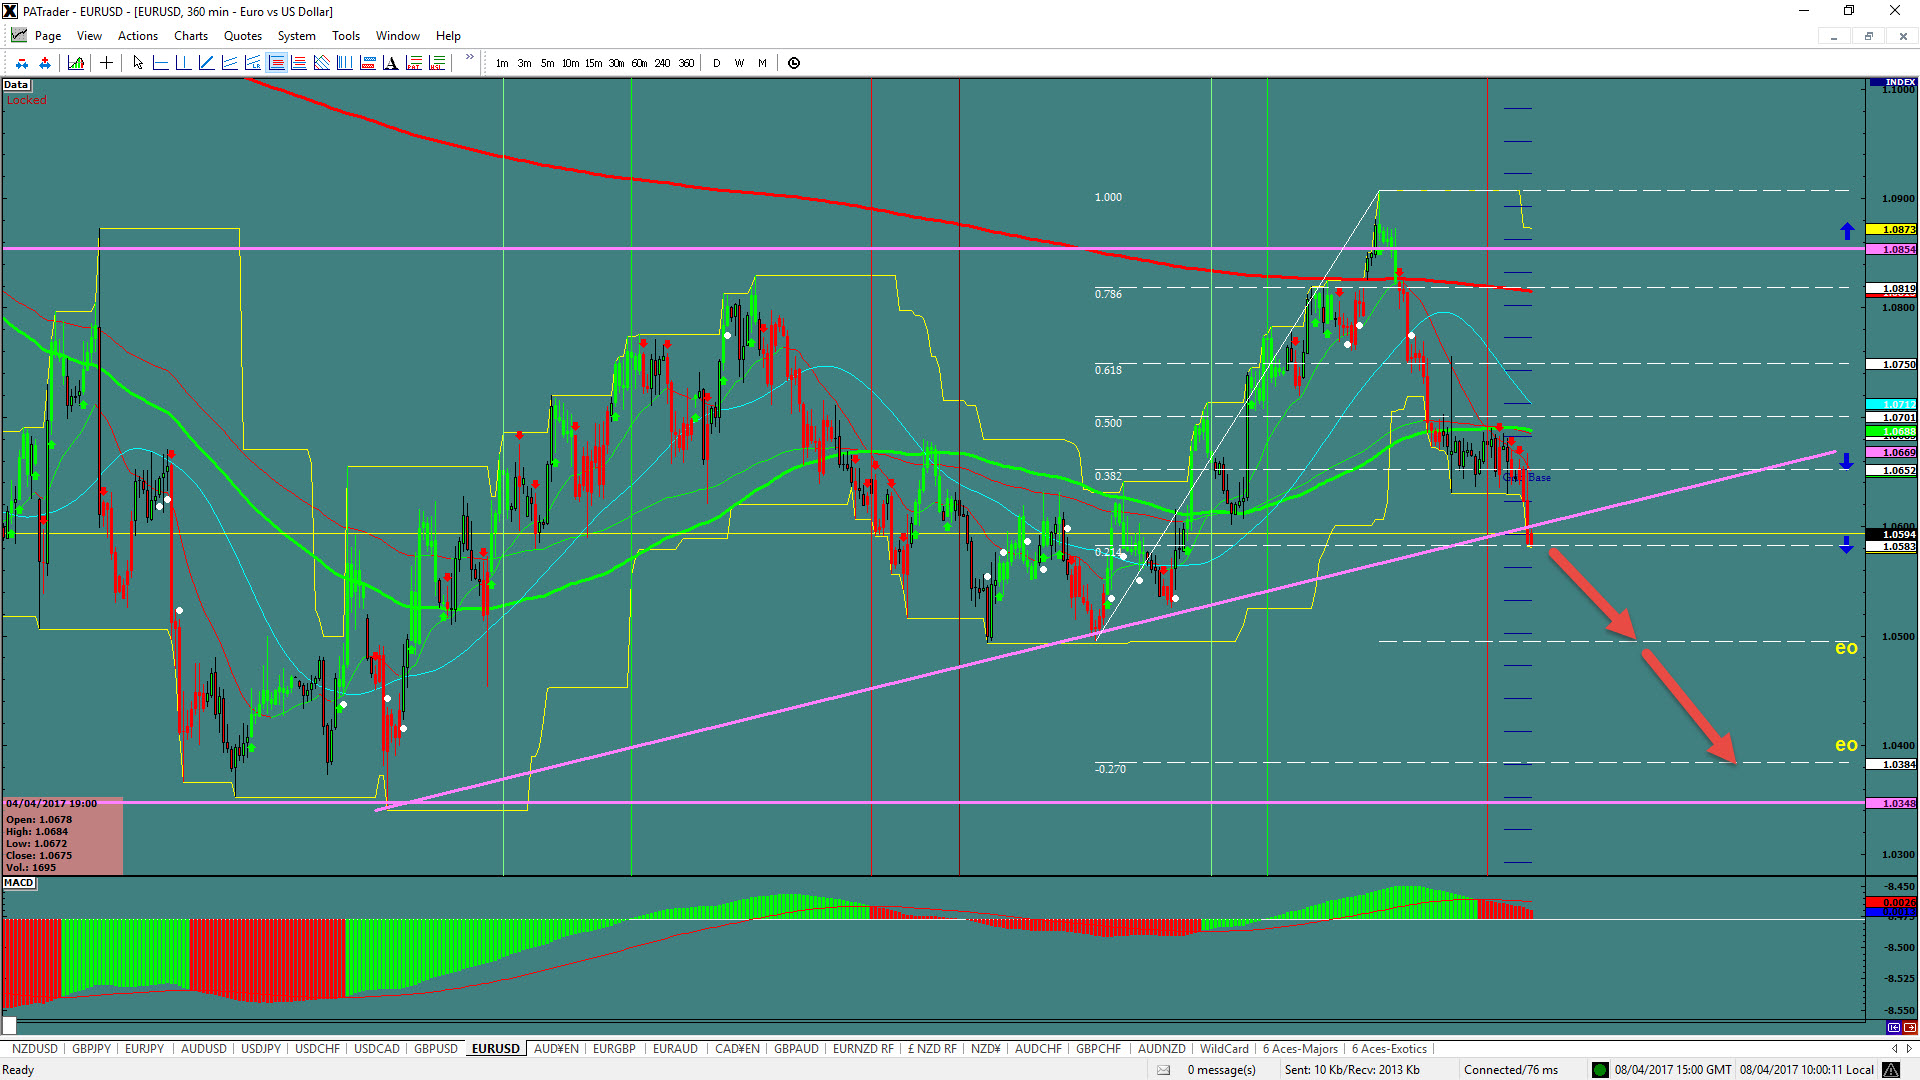Switch chart to 3m timeframe

pos(524,63)
